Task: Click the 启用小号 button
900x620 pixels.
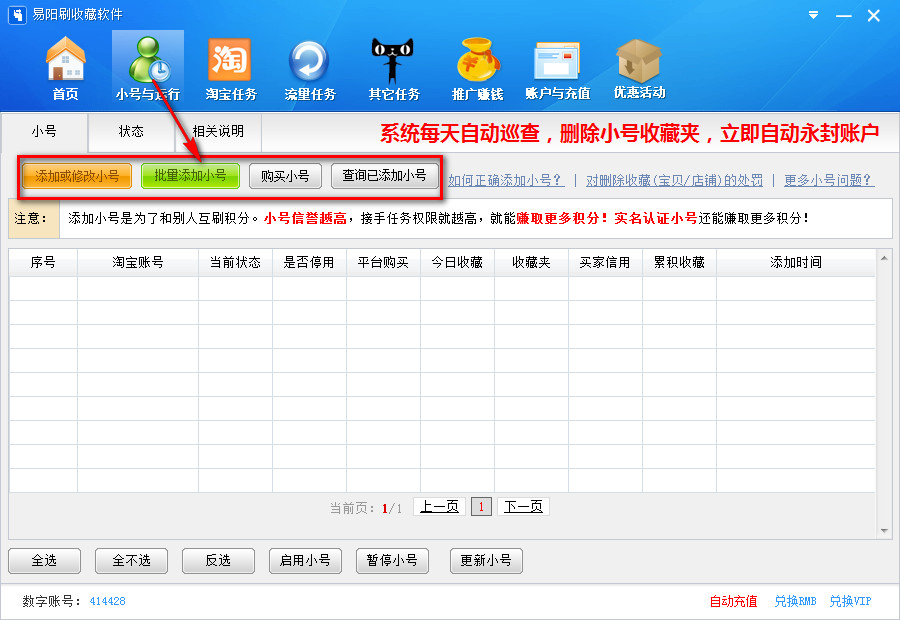Action: (x=305, y=560)
